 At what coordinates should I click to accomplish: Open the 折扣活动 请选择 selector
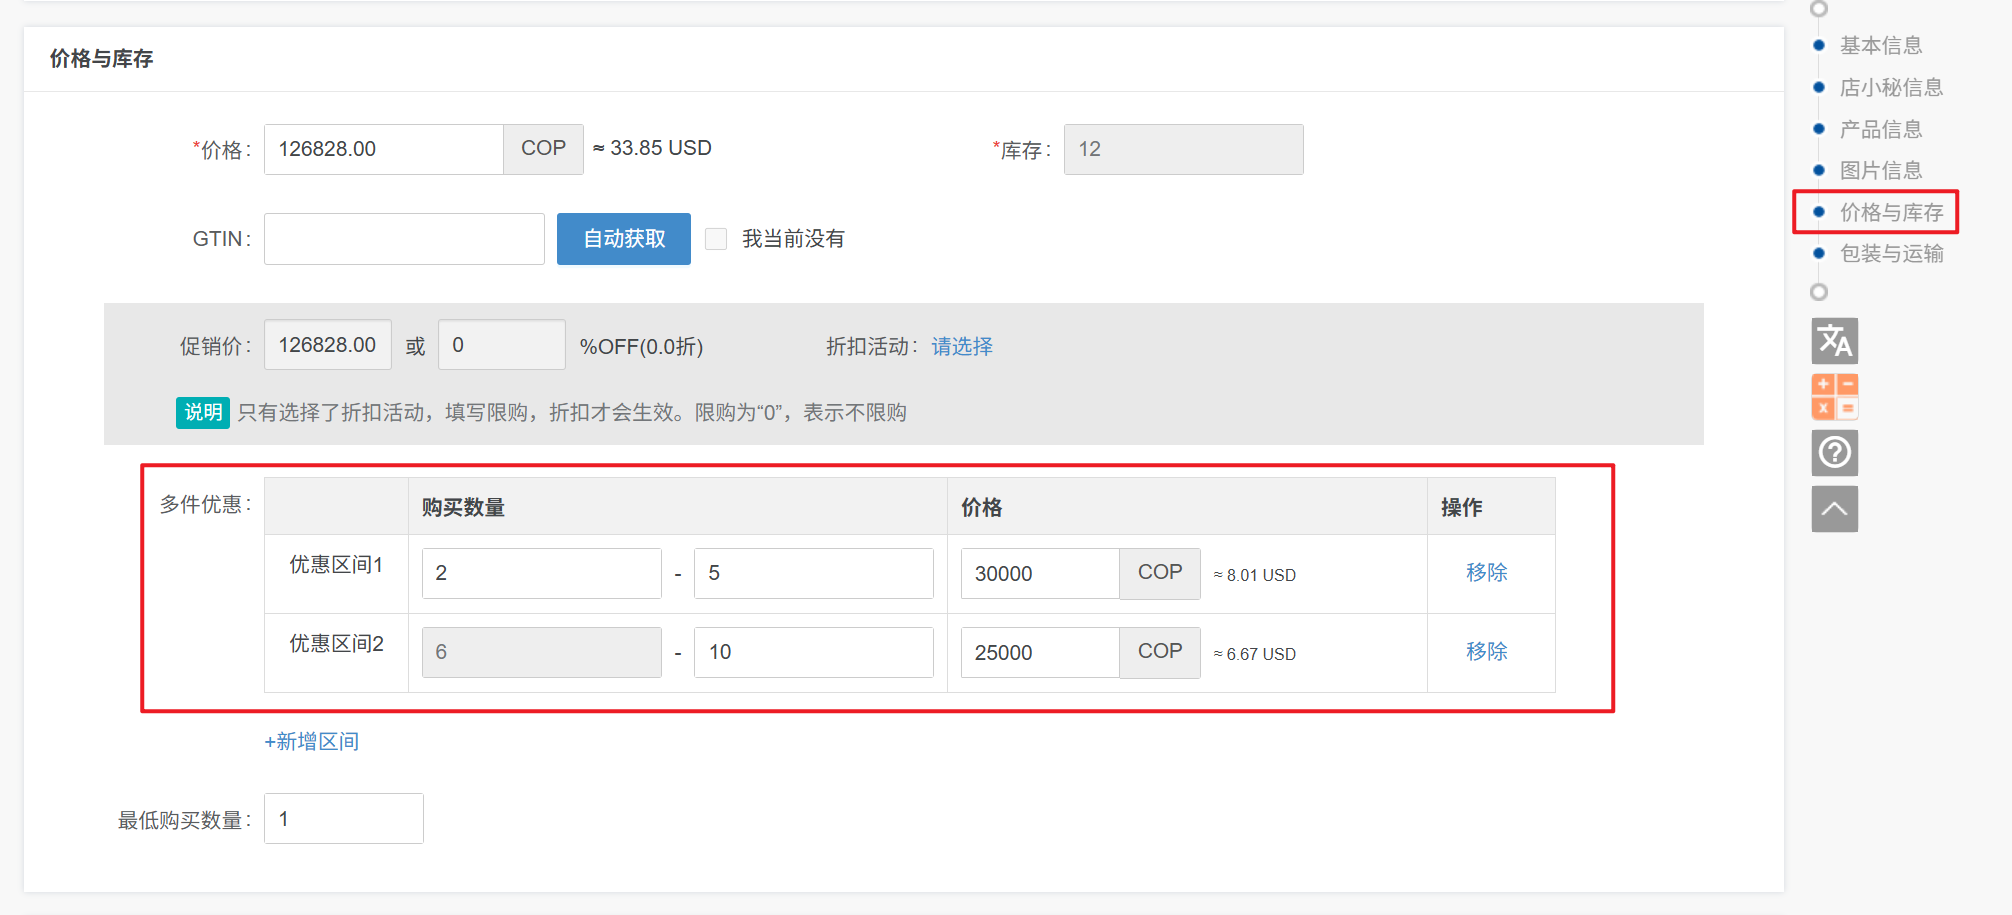(x=961, y=347)
